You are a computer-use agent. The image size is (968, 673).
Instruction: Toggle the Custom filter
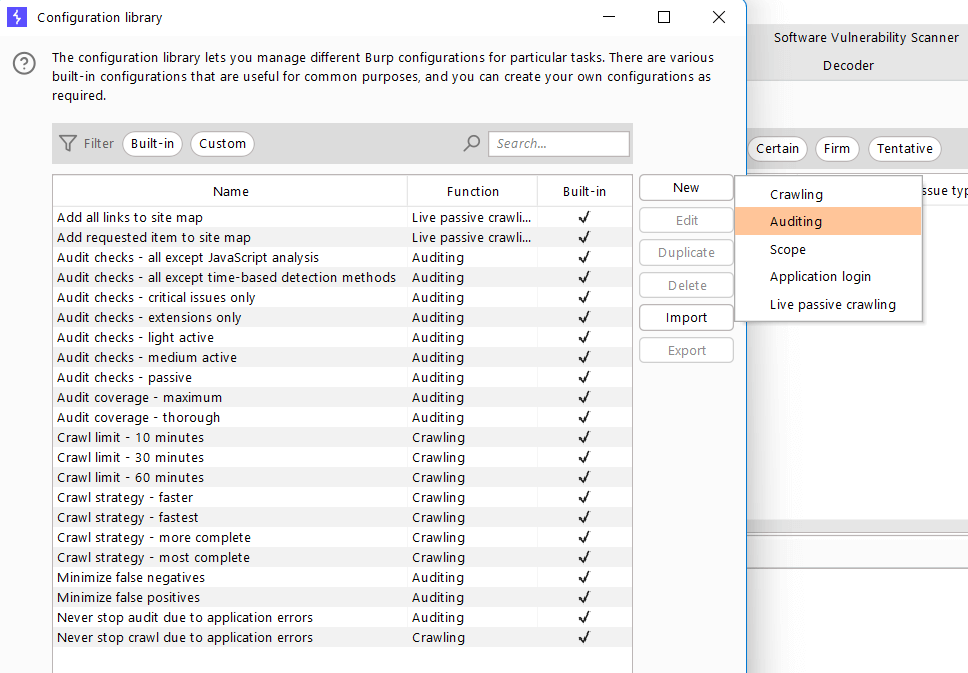coord(222,144)
